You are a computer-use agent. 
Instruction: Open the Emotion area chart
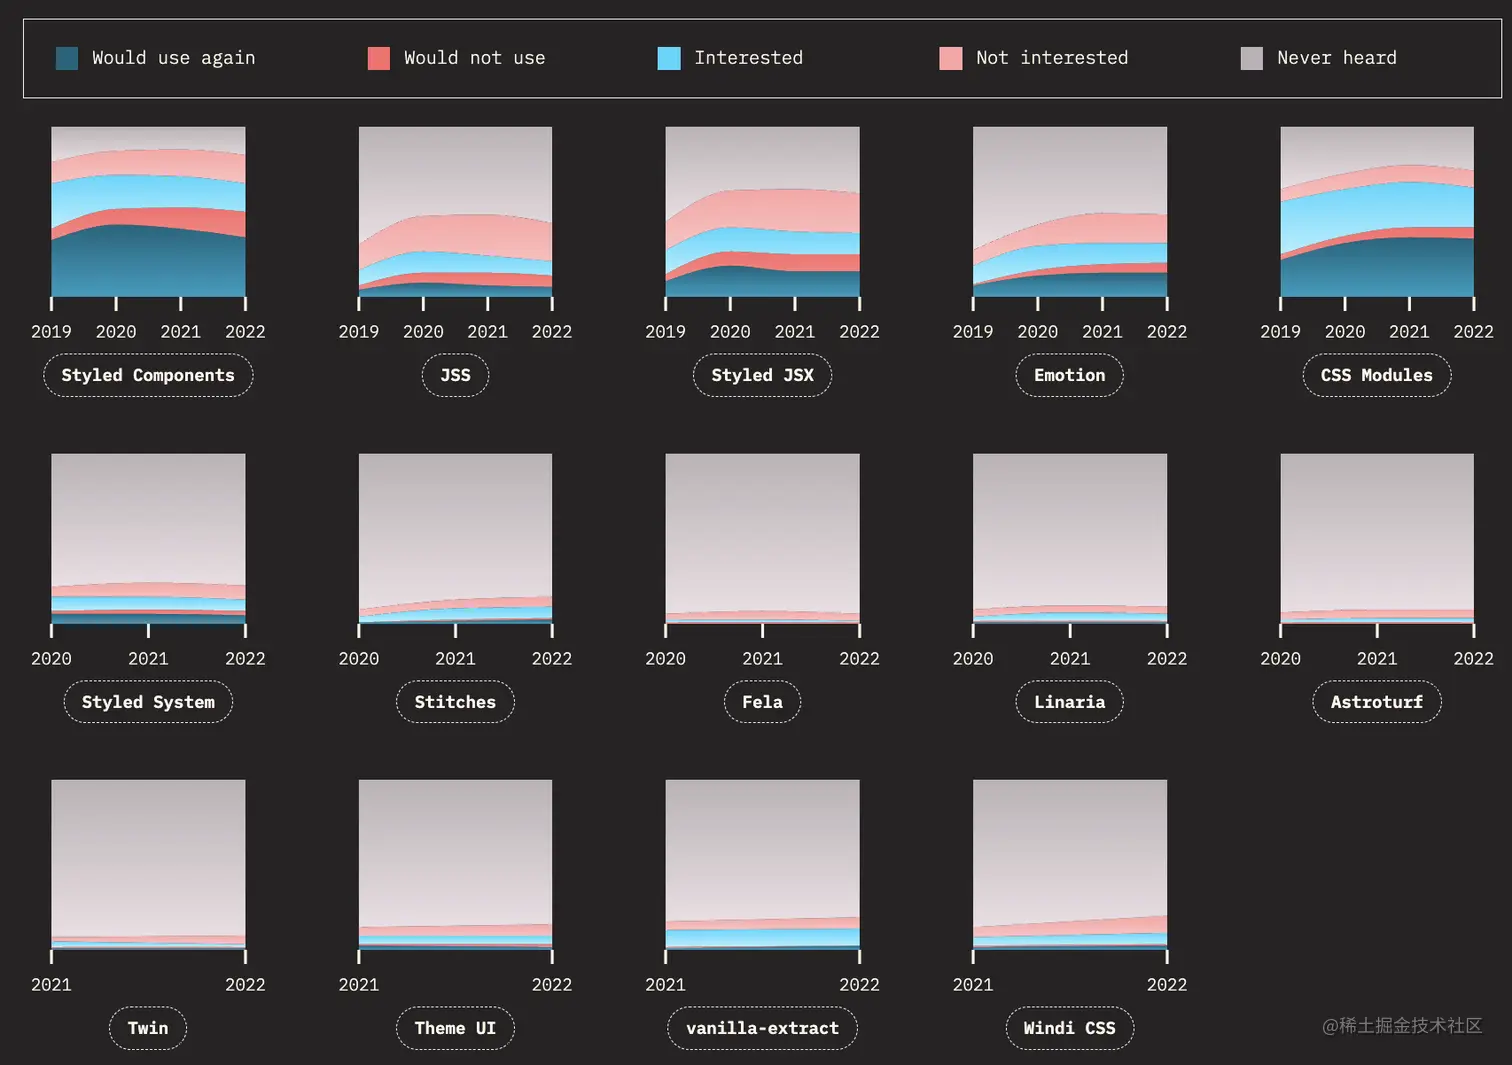(x=1070, y=212)
